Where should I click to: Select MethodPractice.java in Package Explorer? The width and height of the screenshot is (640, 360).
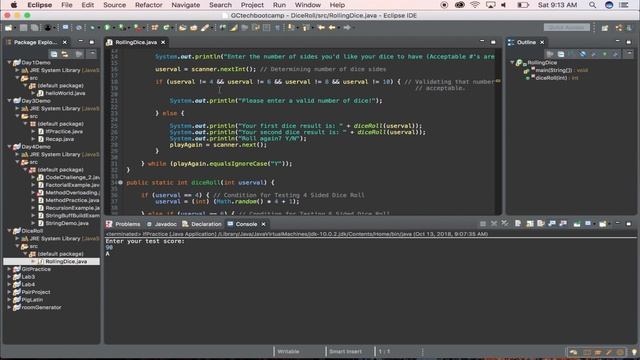coord(72,200)
